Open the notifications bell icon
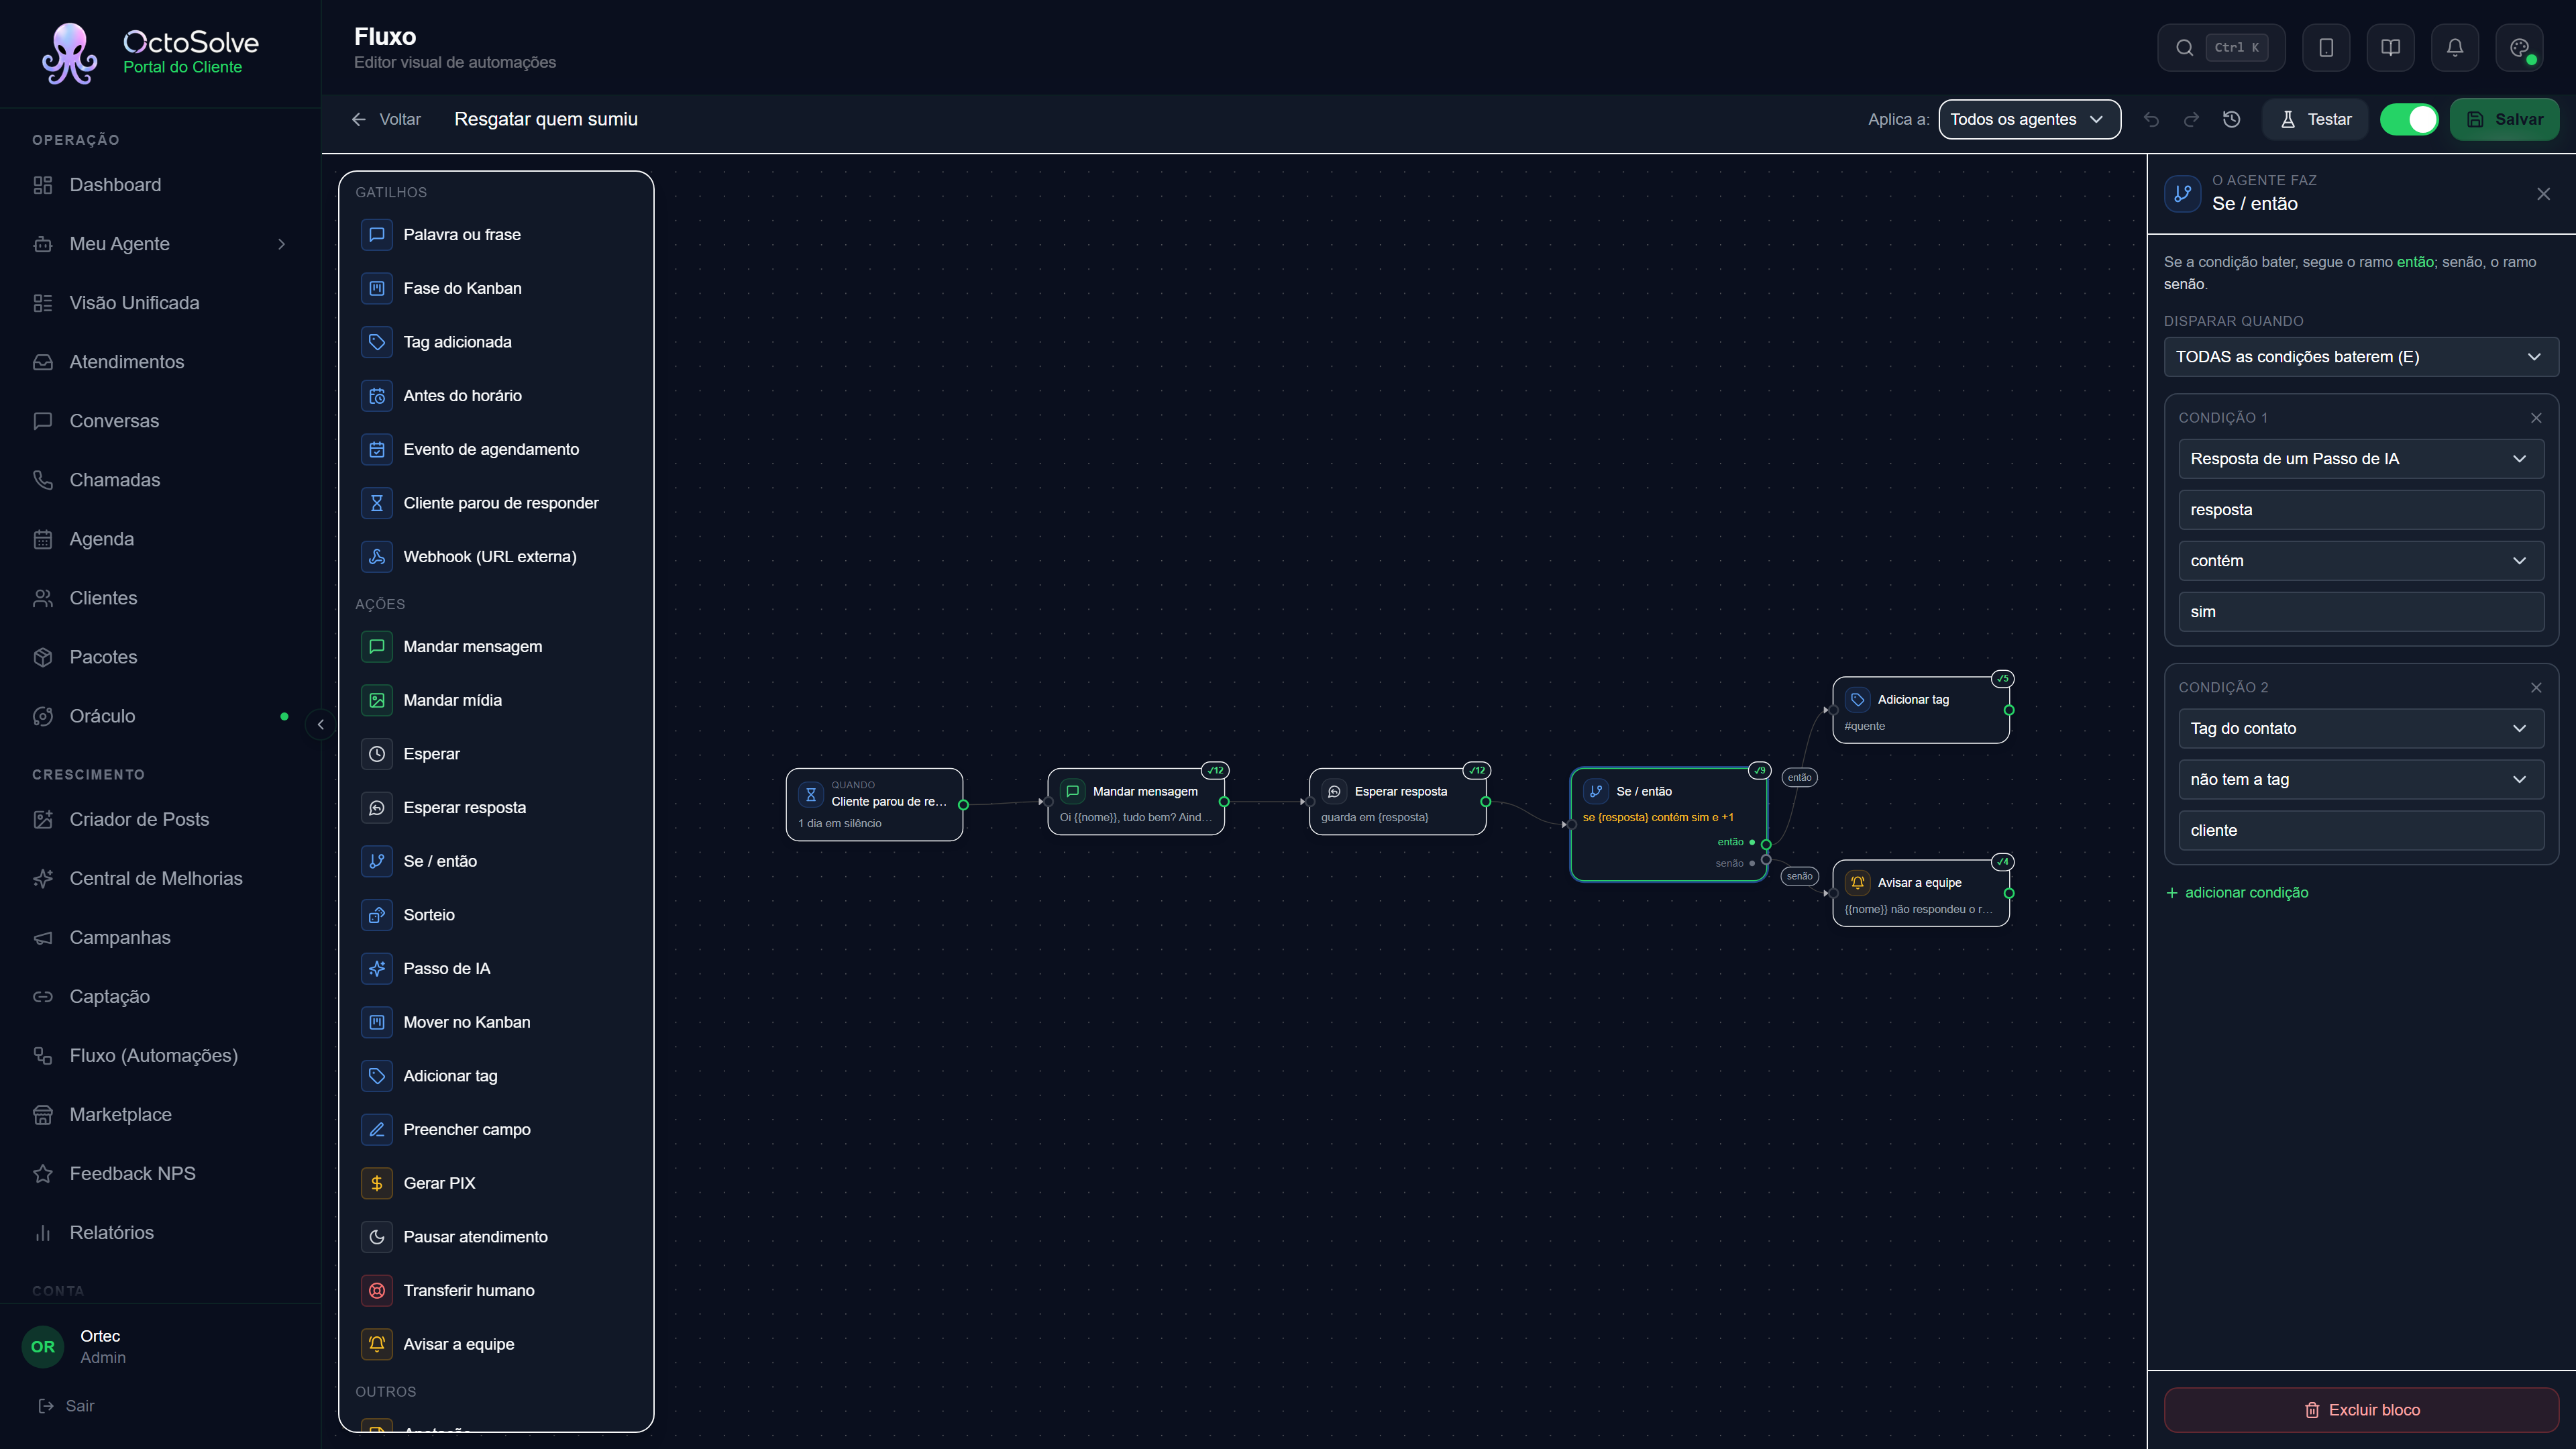 pos(2454,47)
